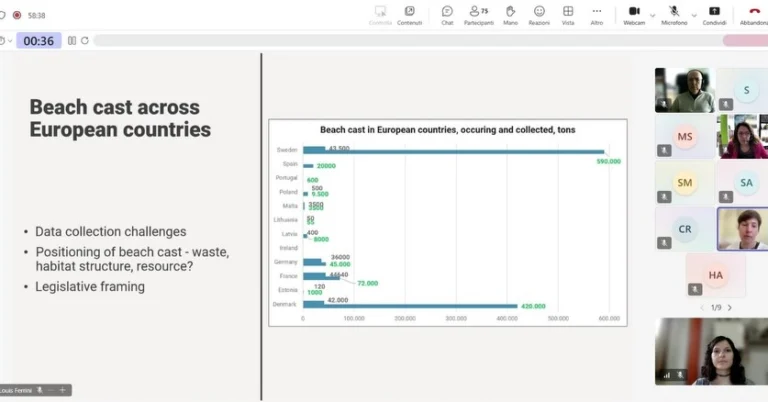Expand the Webcam options arrow
The image size is (768, 402).
[x=653, y=15]
